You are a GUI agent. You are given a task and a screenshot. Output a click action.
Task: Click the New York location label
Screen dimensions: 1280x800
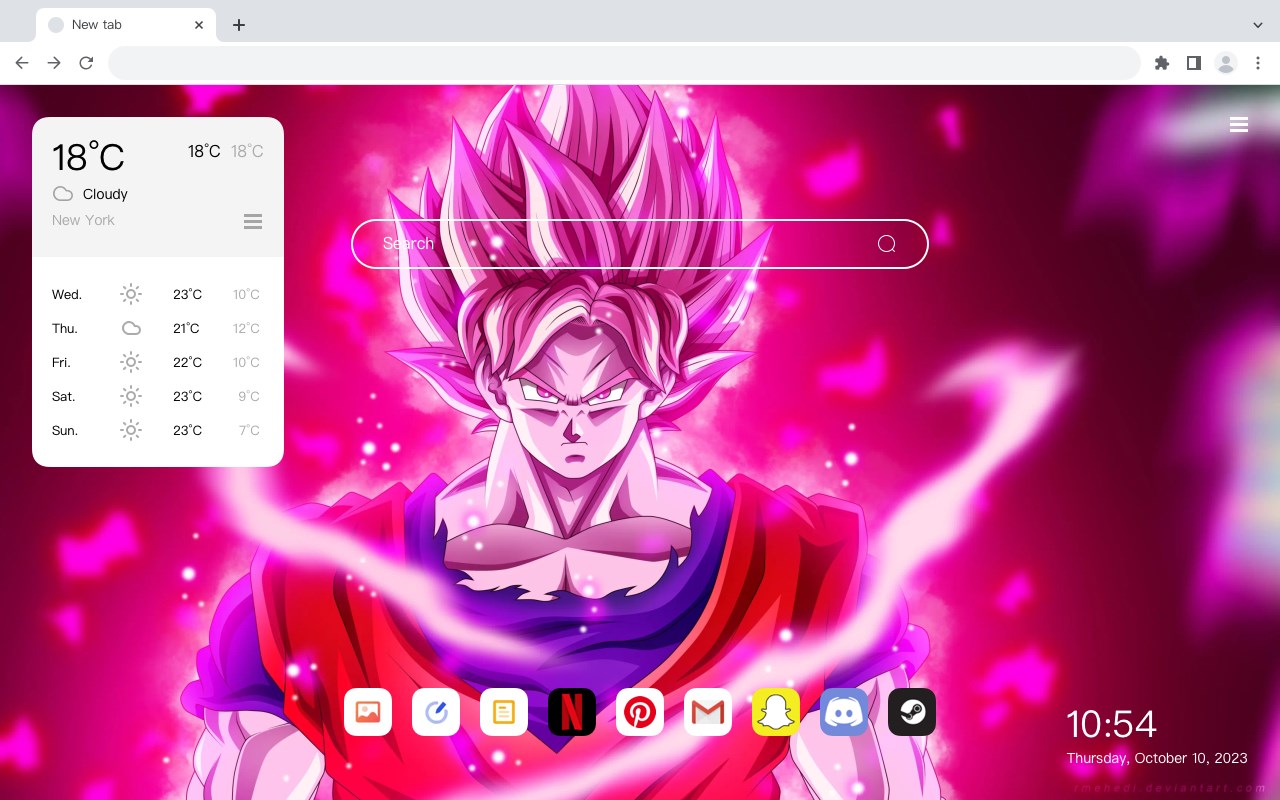(83, 220)
